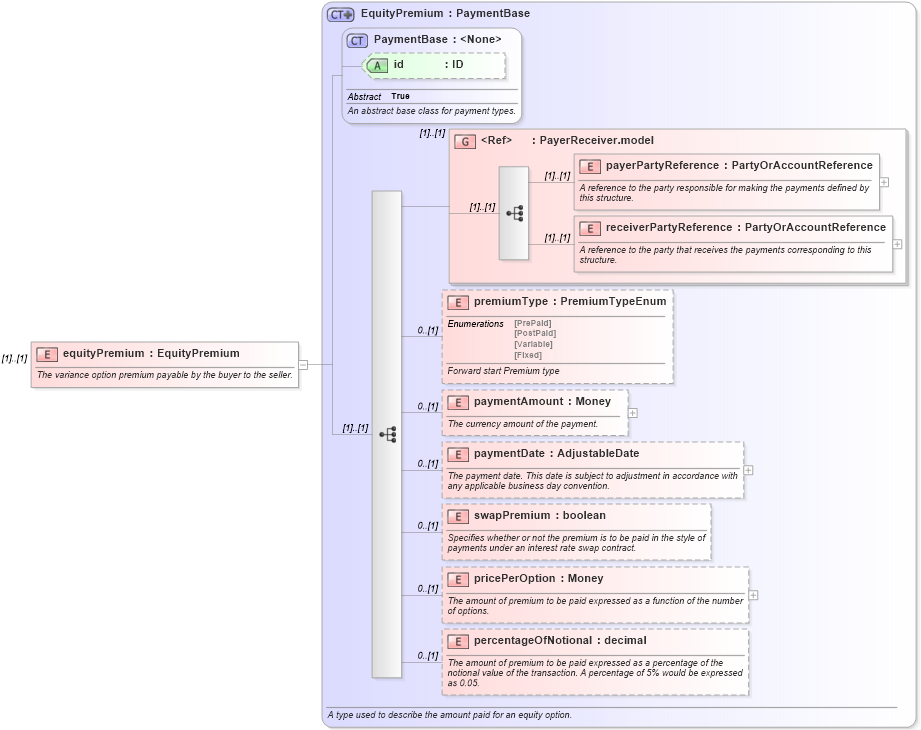Click the E icon of equityPremium element
The image size is (921, 730).
[x=46, y=354]
